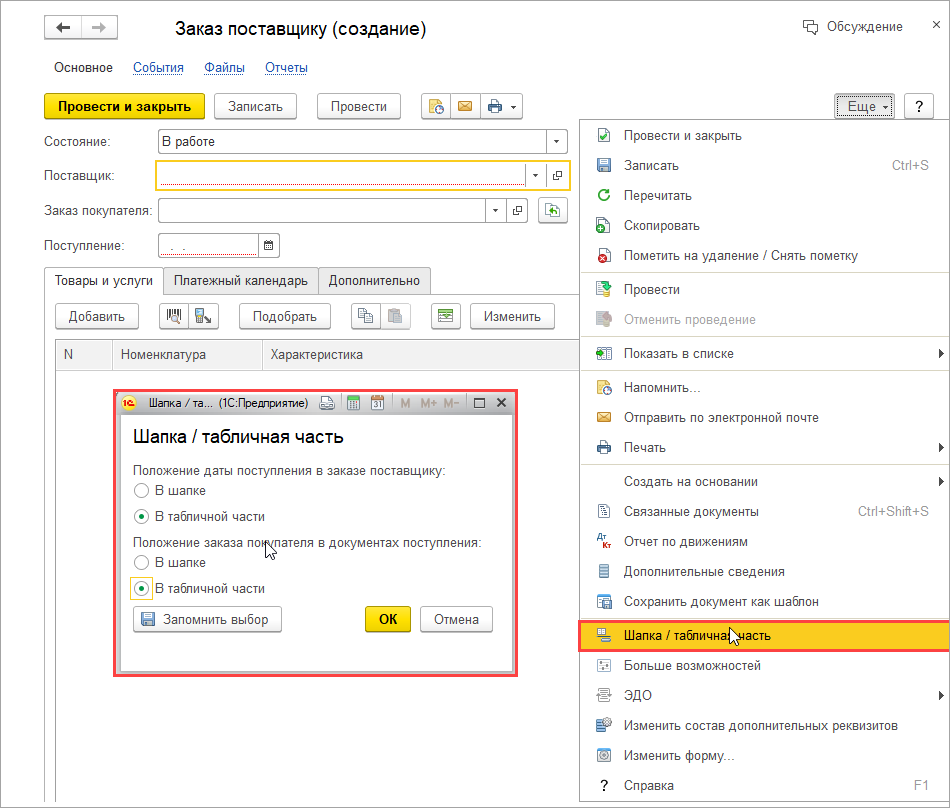Open the Поставщик form with open icon
The image size is (950, 808).
(x=557, y=176)
